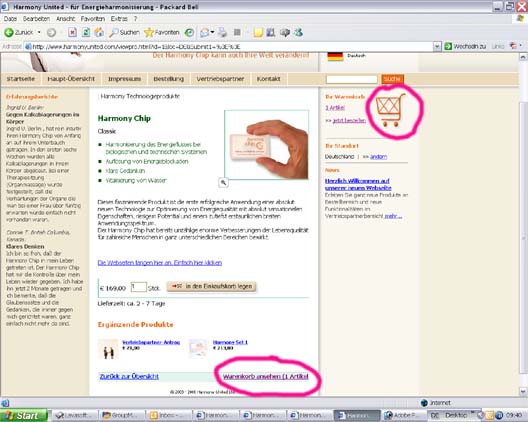Click the site search text field
528x422 pixels.
point(352,79)
